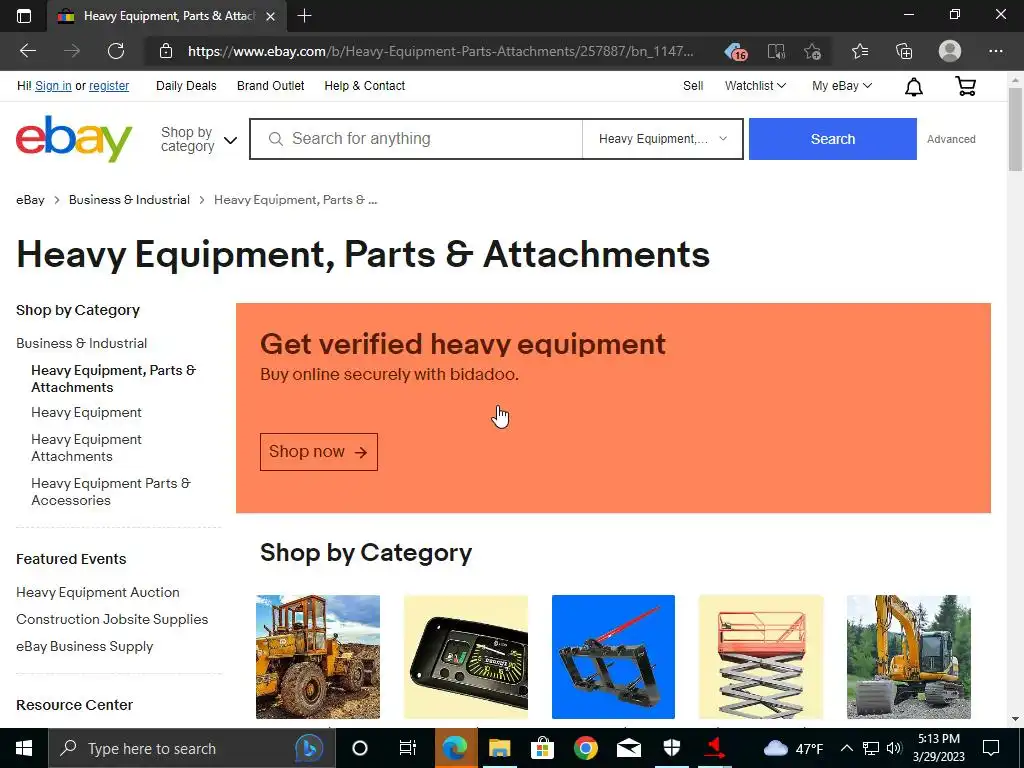The height and width of the screenshot is (768, 1024).
Task: Expand the Watchlist dropdown
Action: point(755,86)
